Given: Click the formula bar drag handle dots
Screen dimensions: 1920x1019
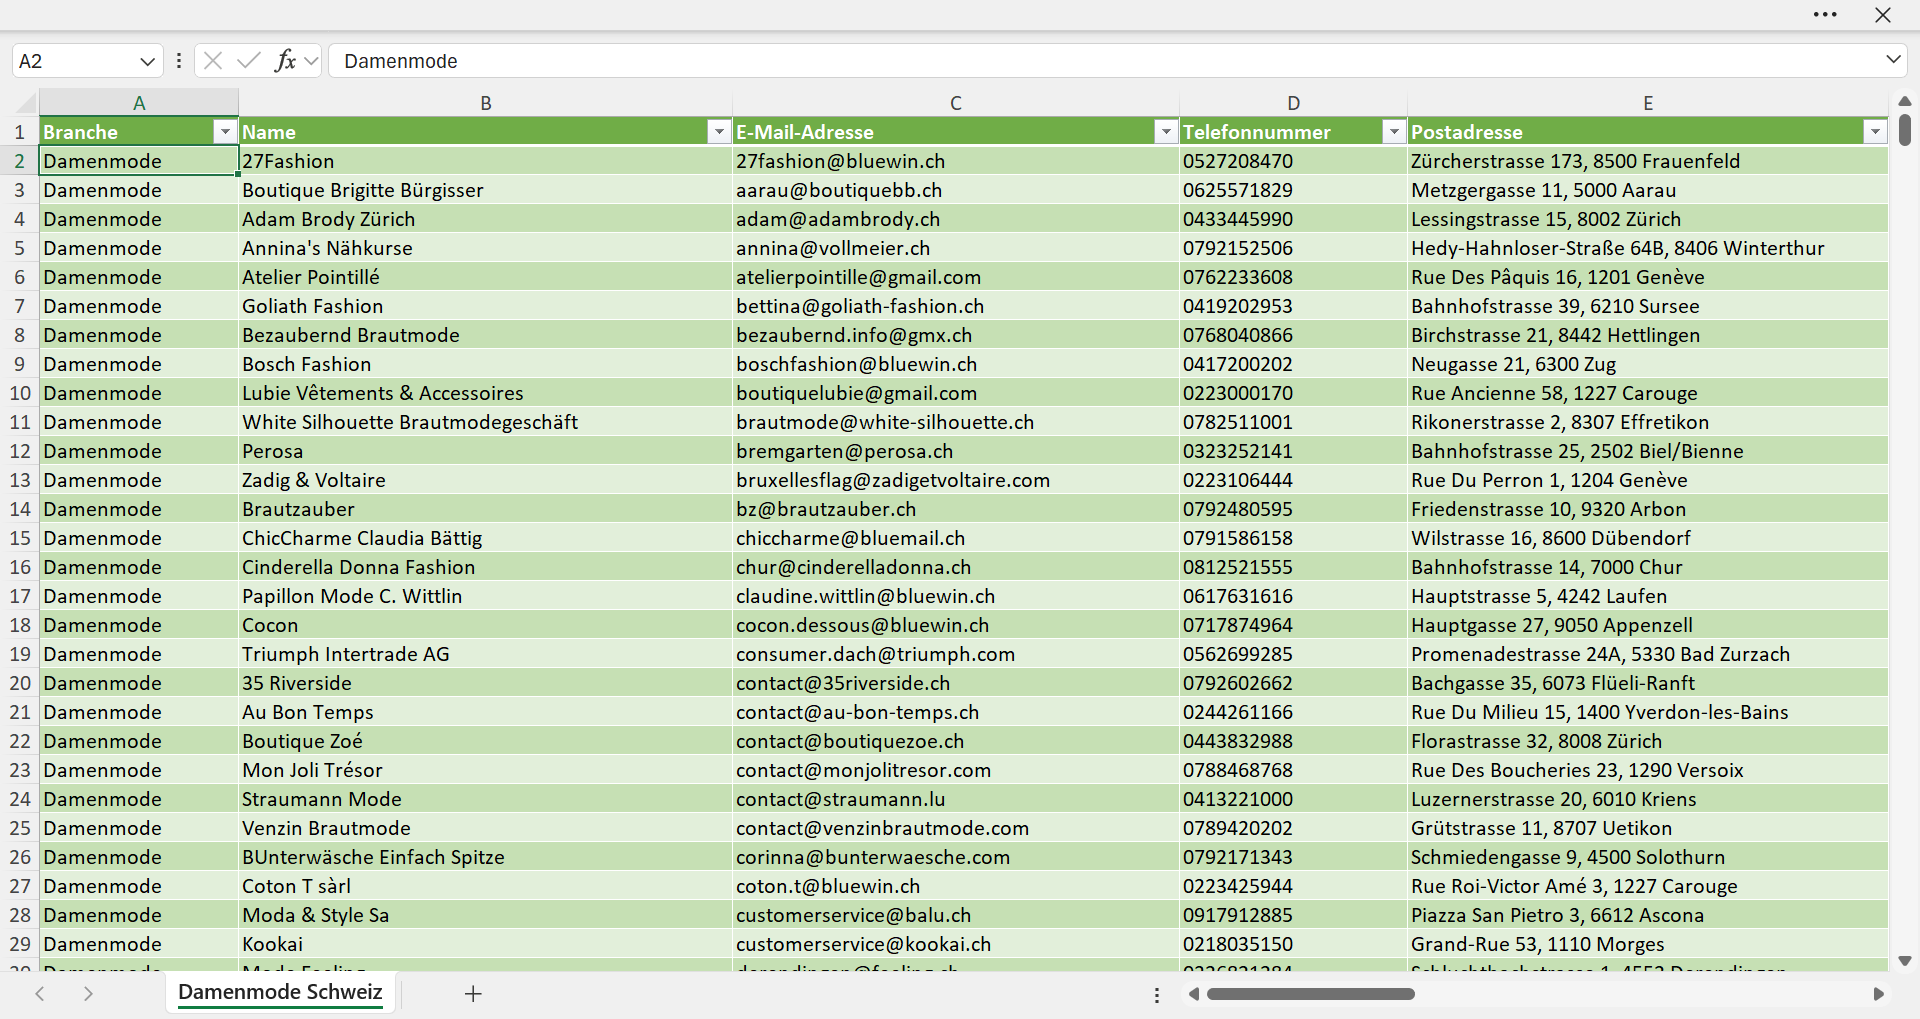Looking at the screenshot, I should [x=179, y=61].
